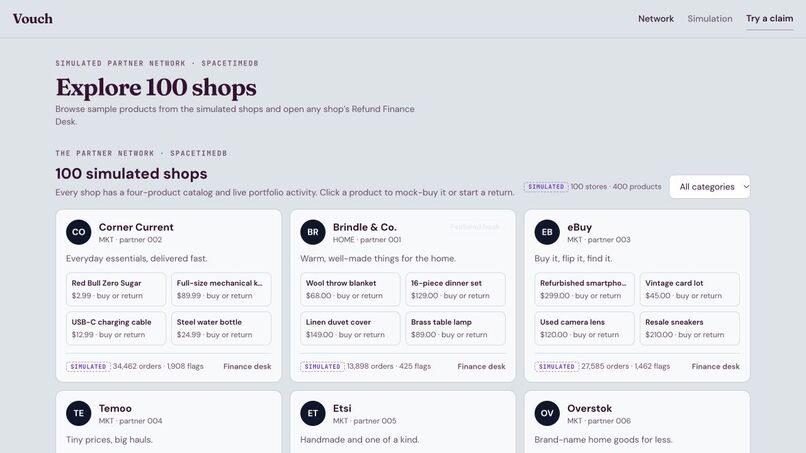Click the CO avatar for Corner Current
806x453 pixels.
[79, 232]
